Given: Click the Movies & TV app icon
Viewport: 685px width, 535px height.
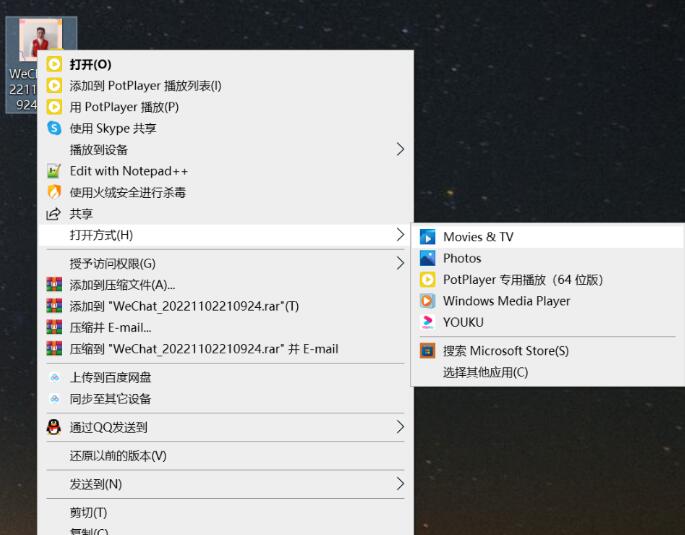Looking at the screenshot, I should tap(427, 237).
